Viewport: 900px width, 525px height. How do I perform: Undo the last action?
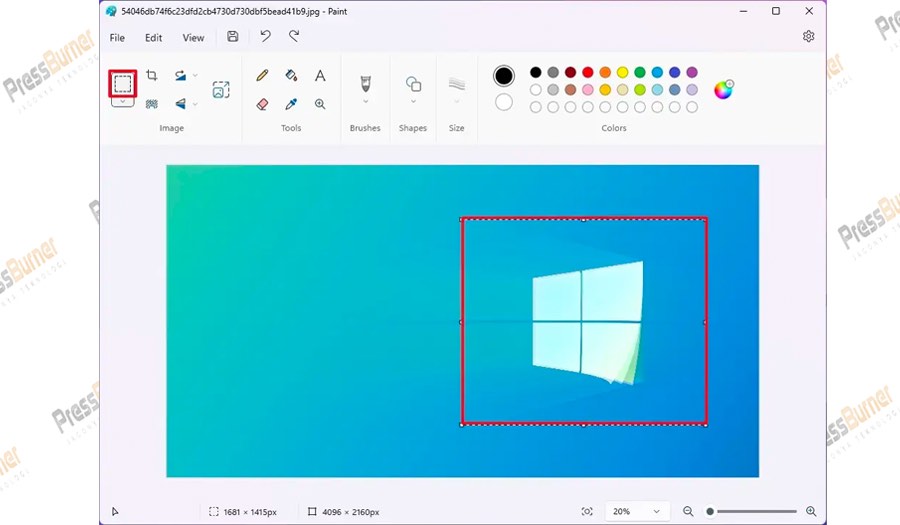[x=265, y=37]
